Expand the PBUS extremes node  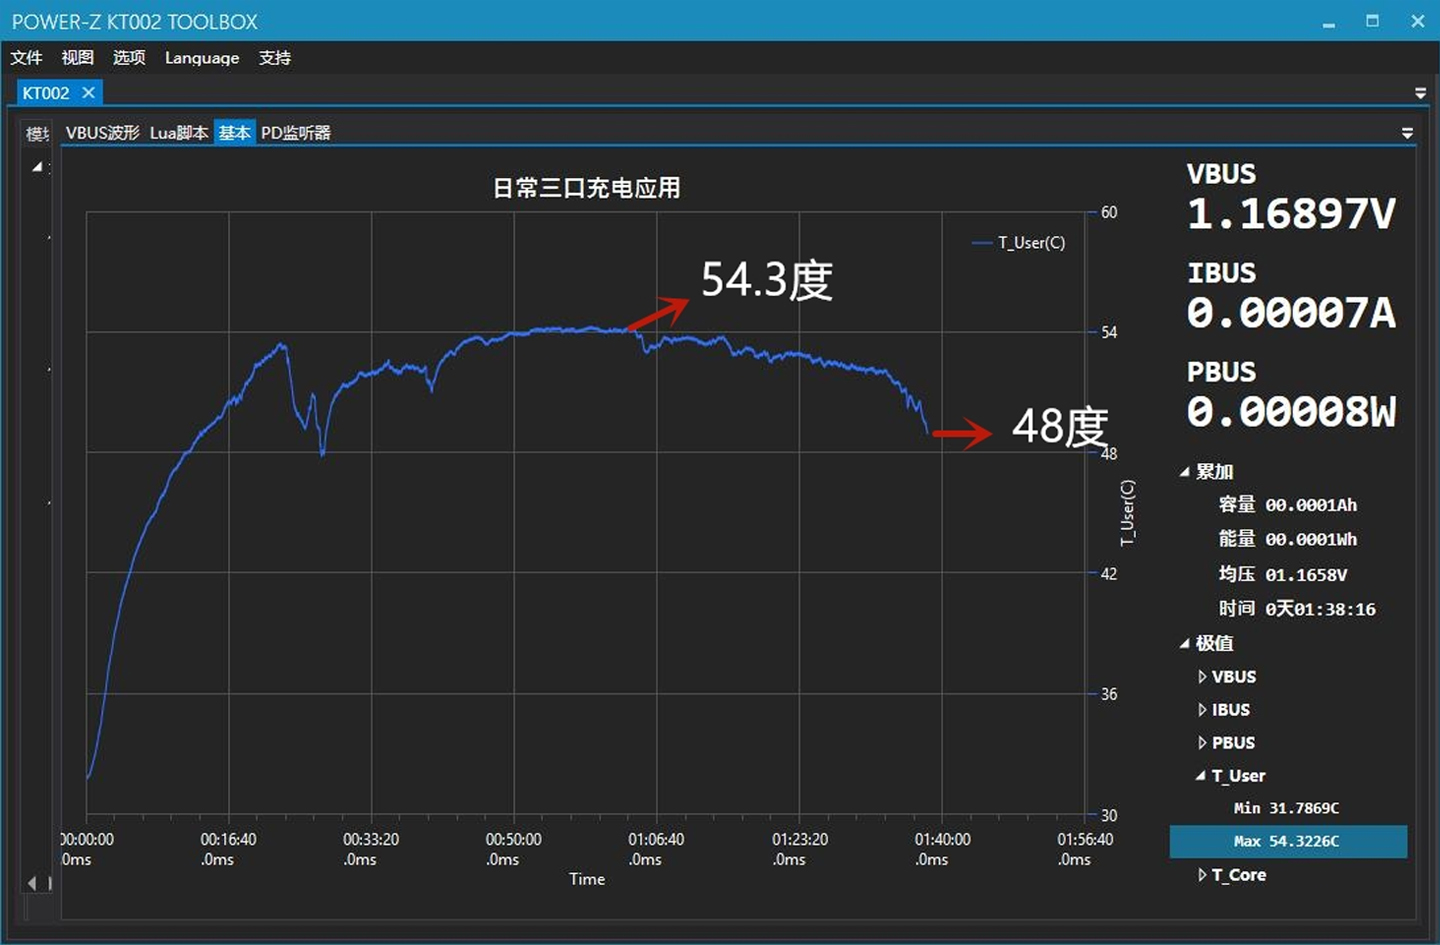(x=1202, y=743)
